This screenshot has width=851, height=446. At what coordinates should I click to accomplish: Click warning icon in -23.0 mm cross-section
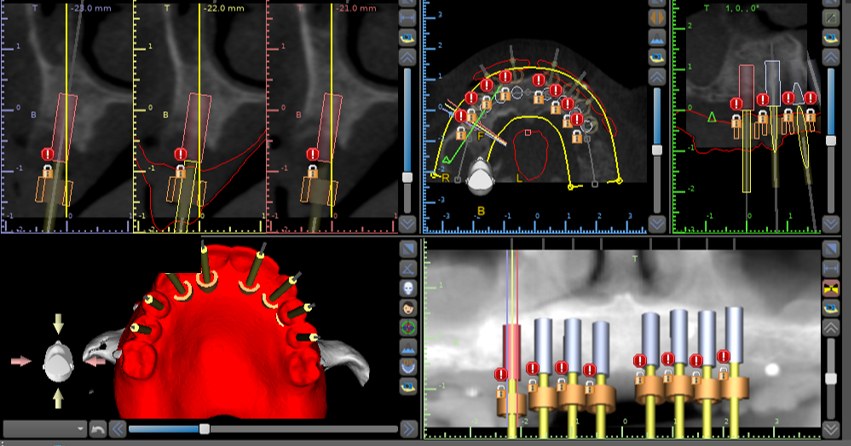click(x=48, y=155)
